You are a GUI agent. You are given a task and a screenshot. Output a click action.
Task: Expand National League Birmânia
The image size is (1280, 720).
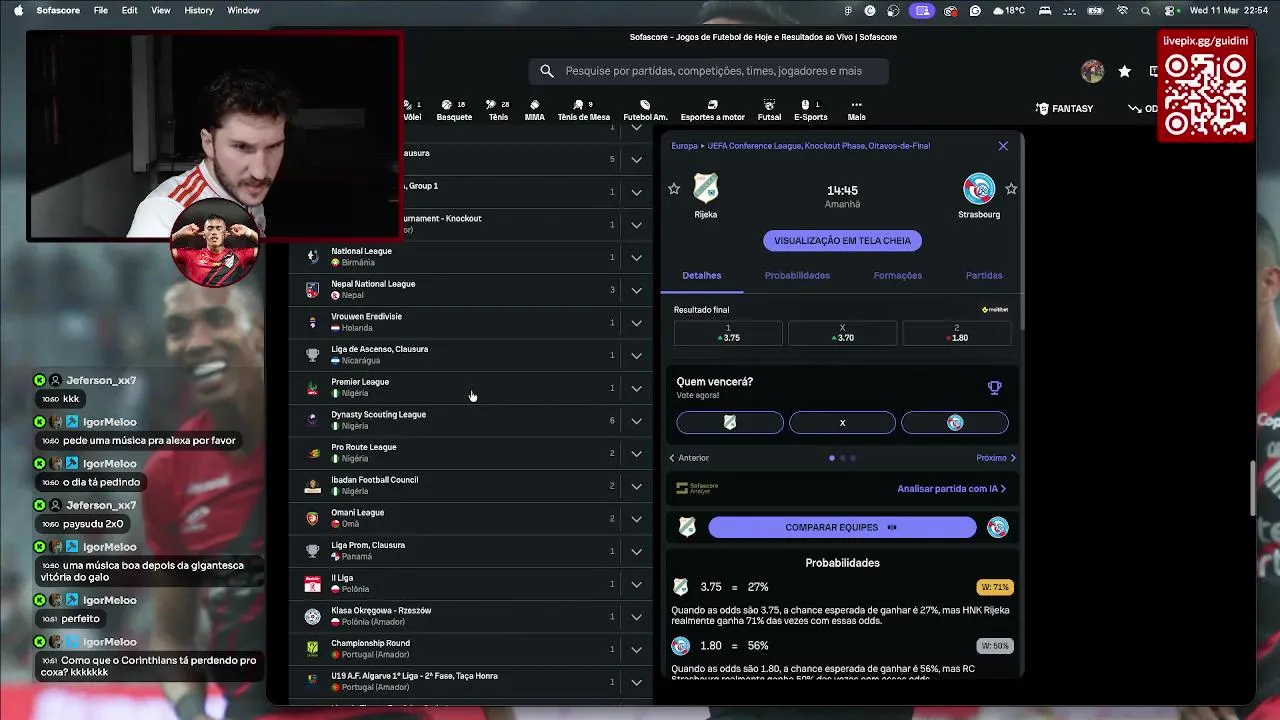point(636,257)
